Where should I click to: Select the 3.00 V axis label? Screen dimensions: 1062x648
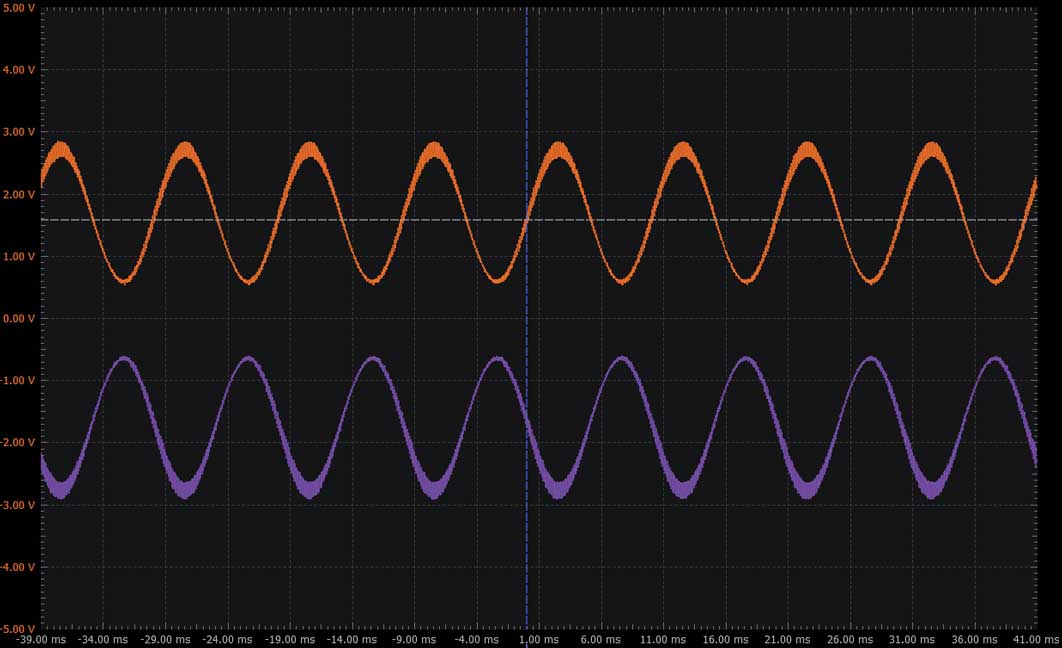19,132
